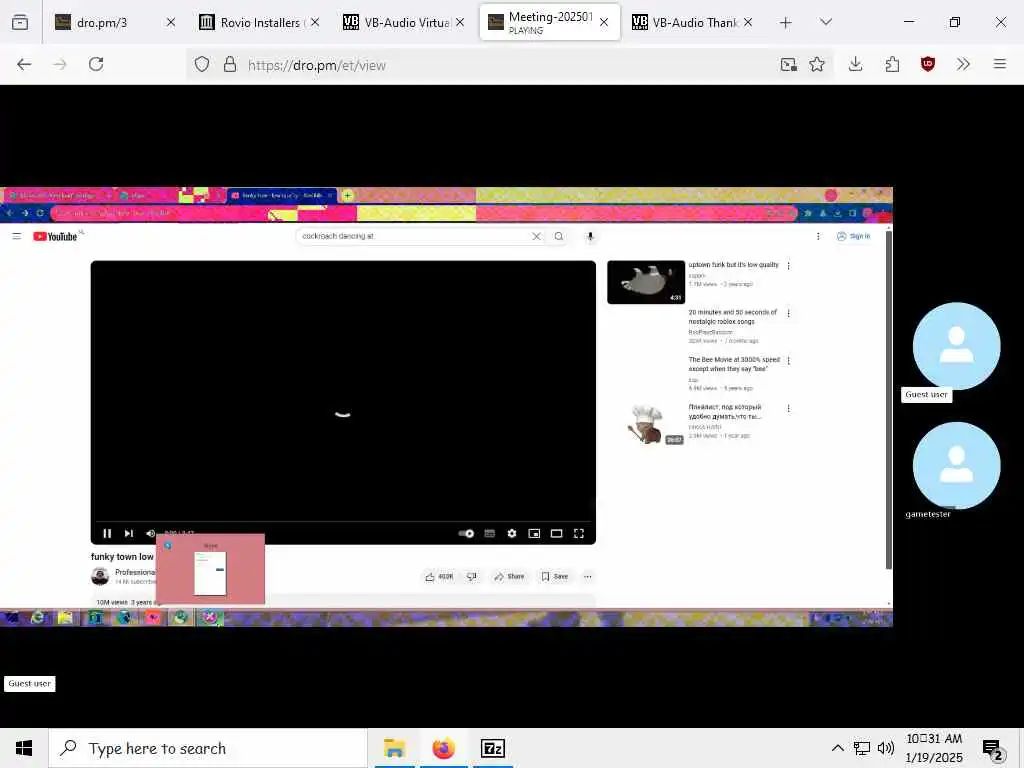Open The Bee Movie 3000% speed video

point(734,364)
